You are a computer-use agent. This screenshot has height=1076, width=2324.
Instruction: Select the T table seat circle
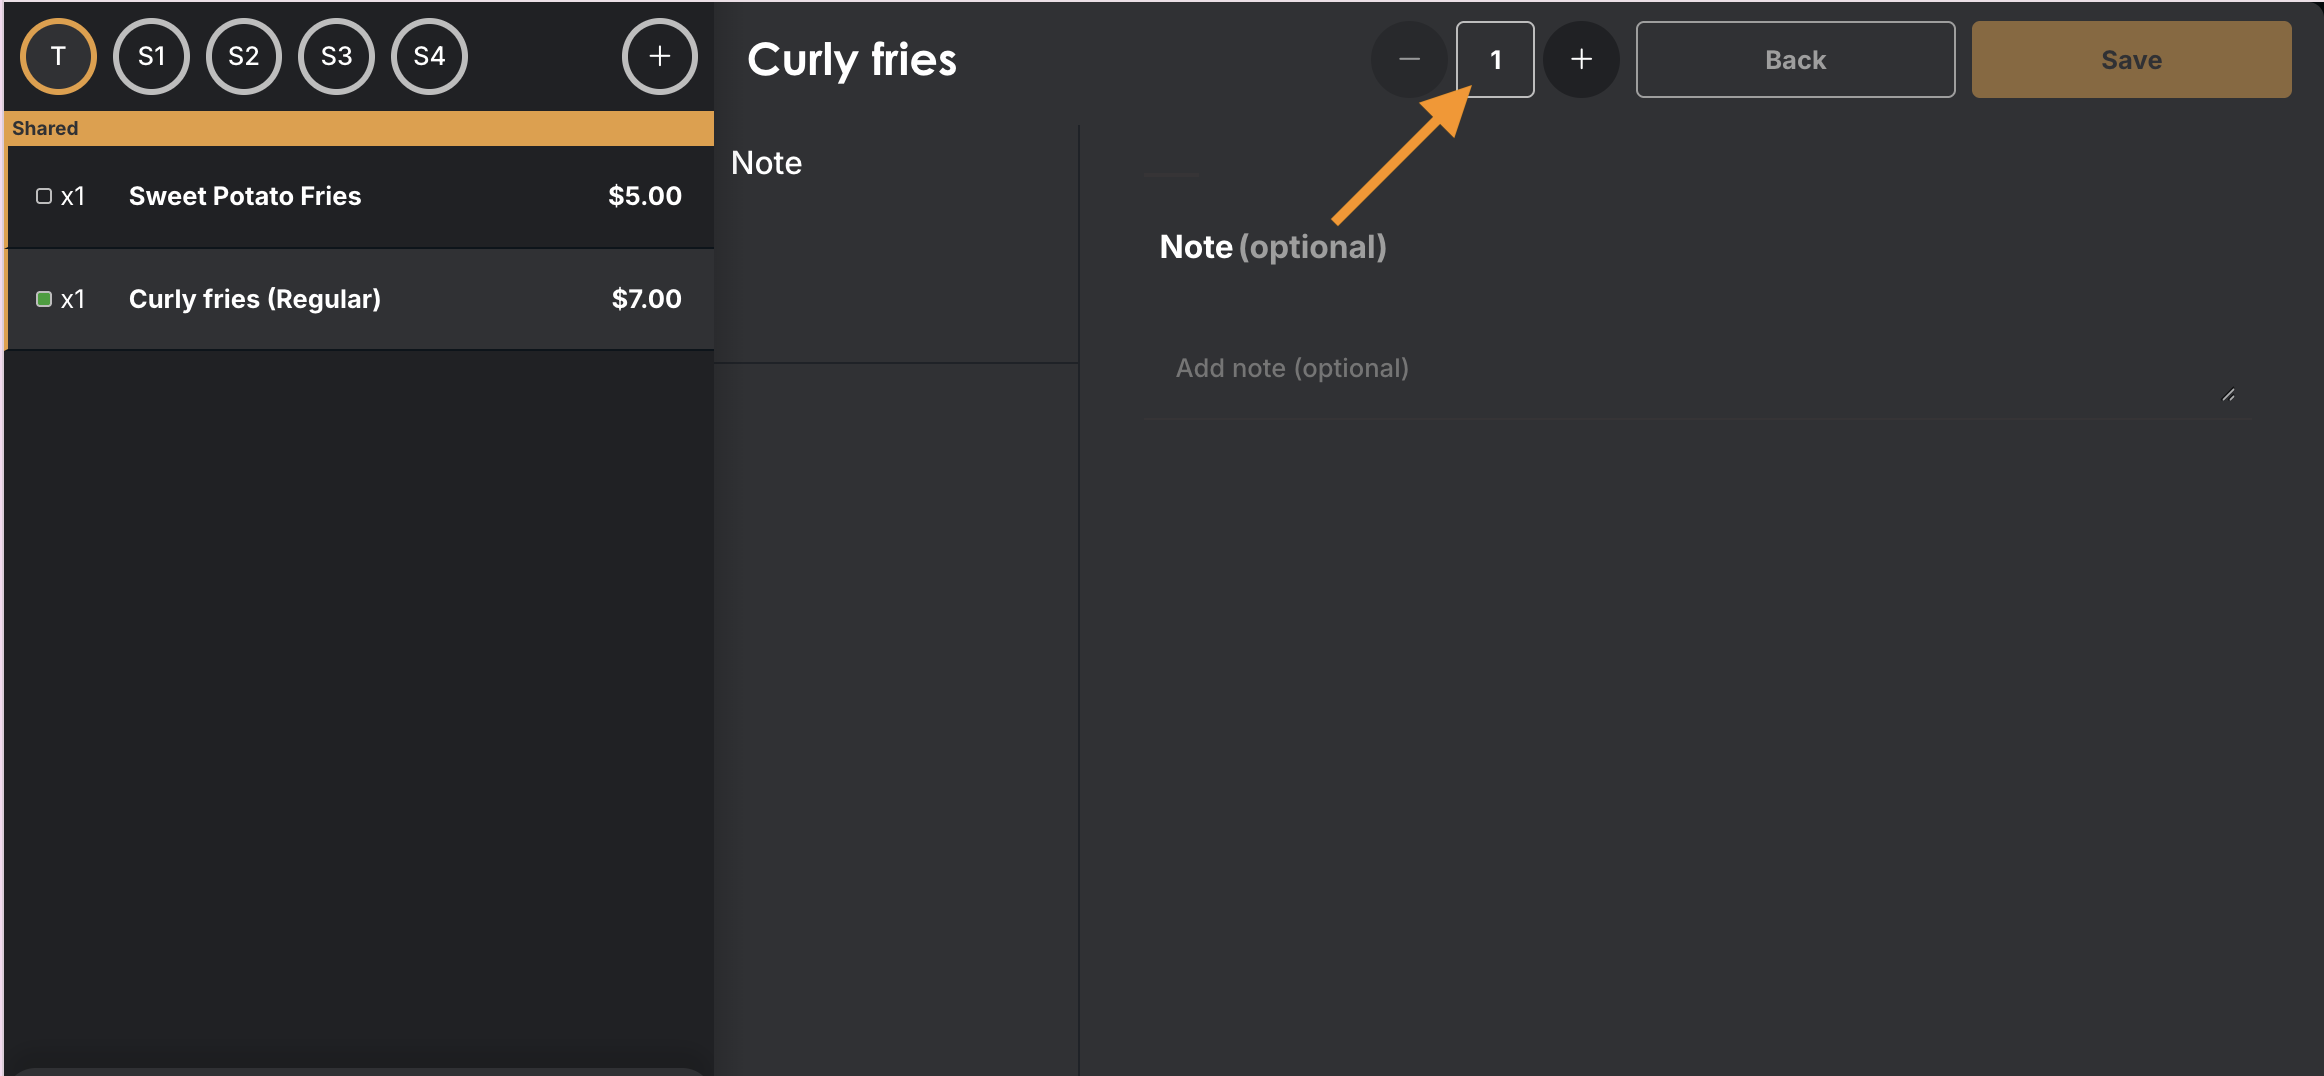tap(58, 57)
